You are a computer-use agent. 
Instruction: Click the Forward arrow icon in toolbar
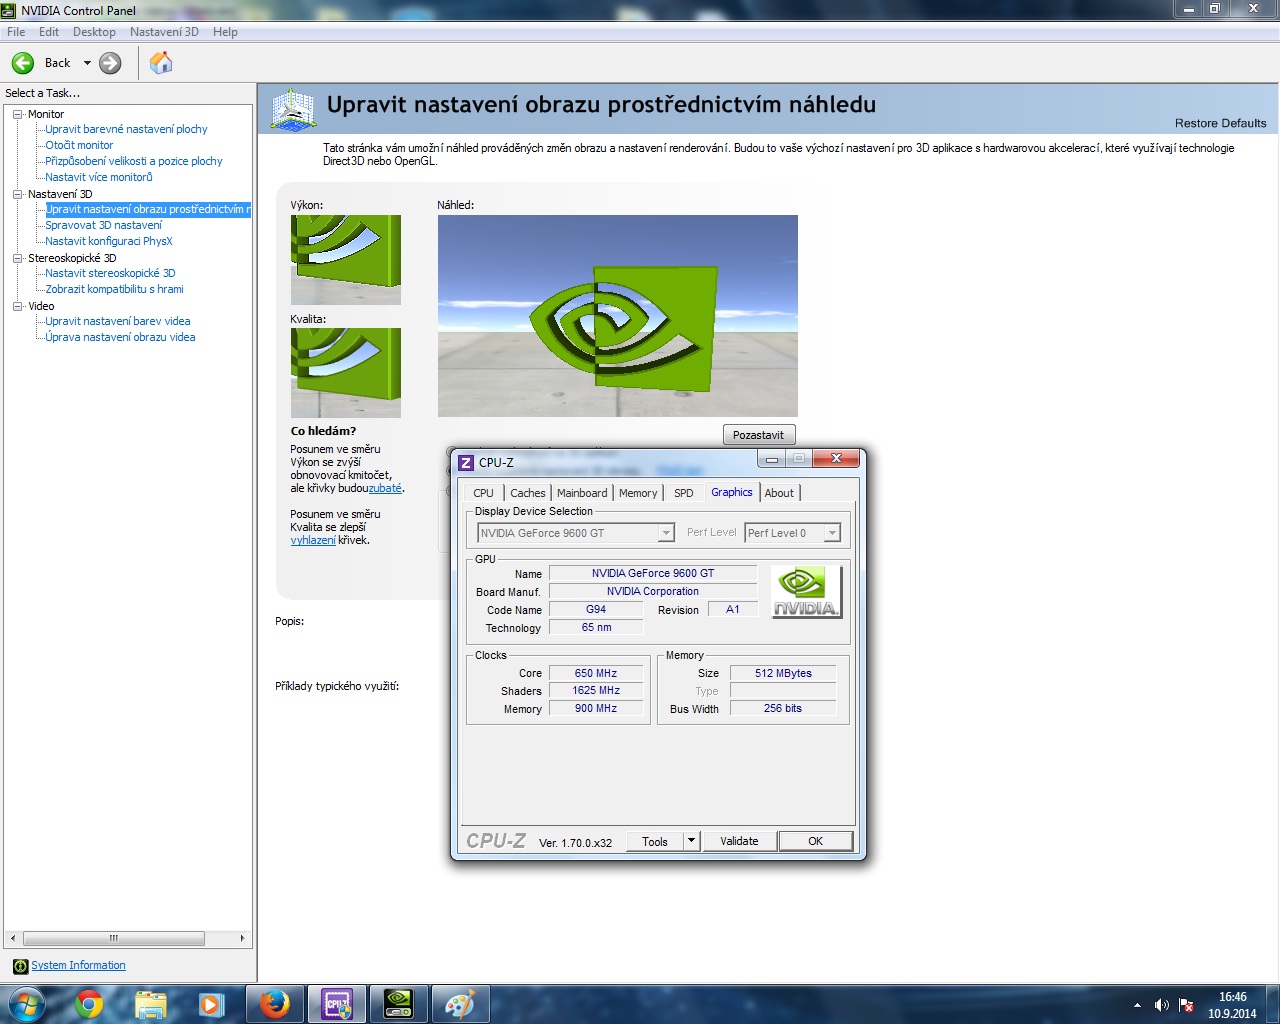coord(110,63)
